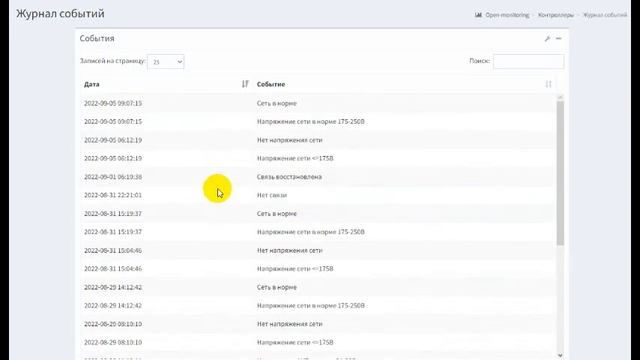Screen dimensions: 640x360
Task: Open the Записей на страницу dropdown
Action: pyautogui.click(x=166, y=62)
